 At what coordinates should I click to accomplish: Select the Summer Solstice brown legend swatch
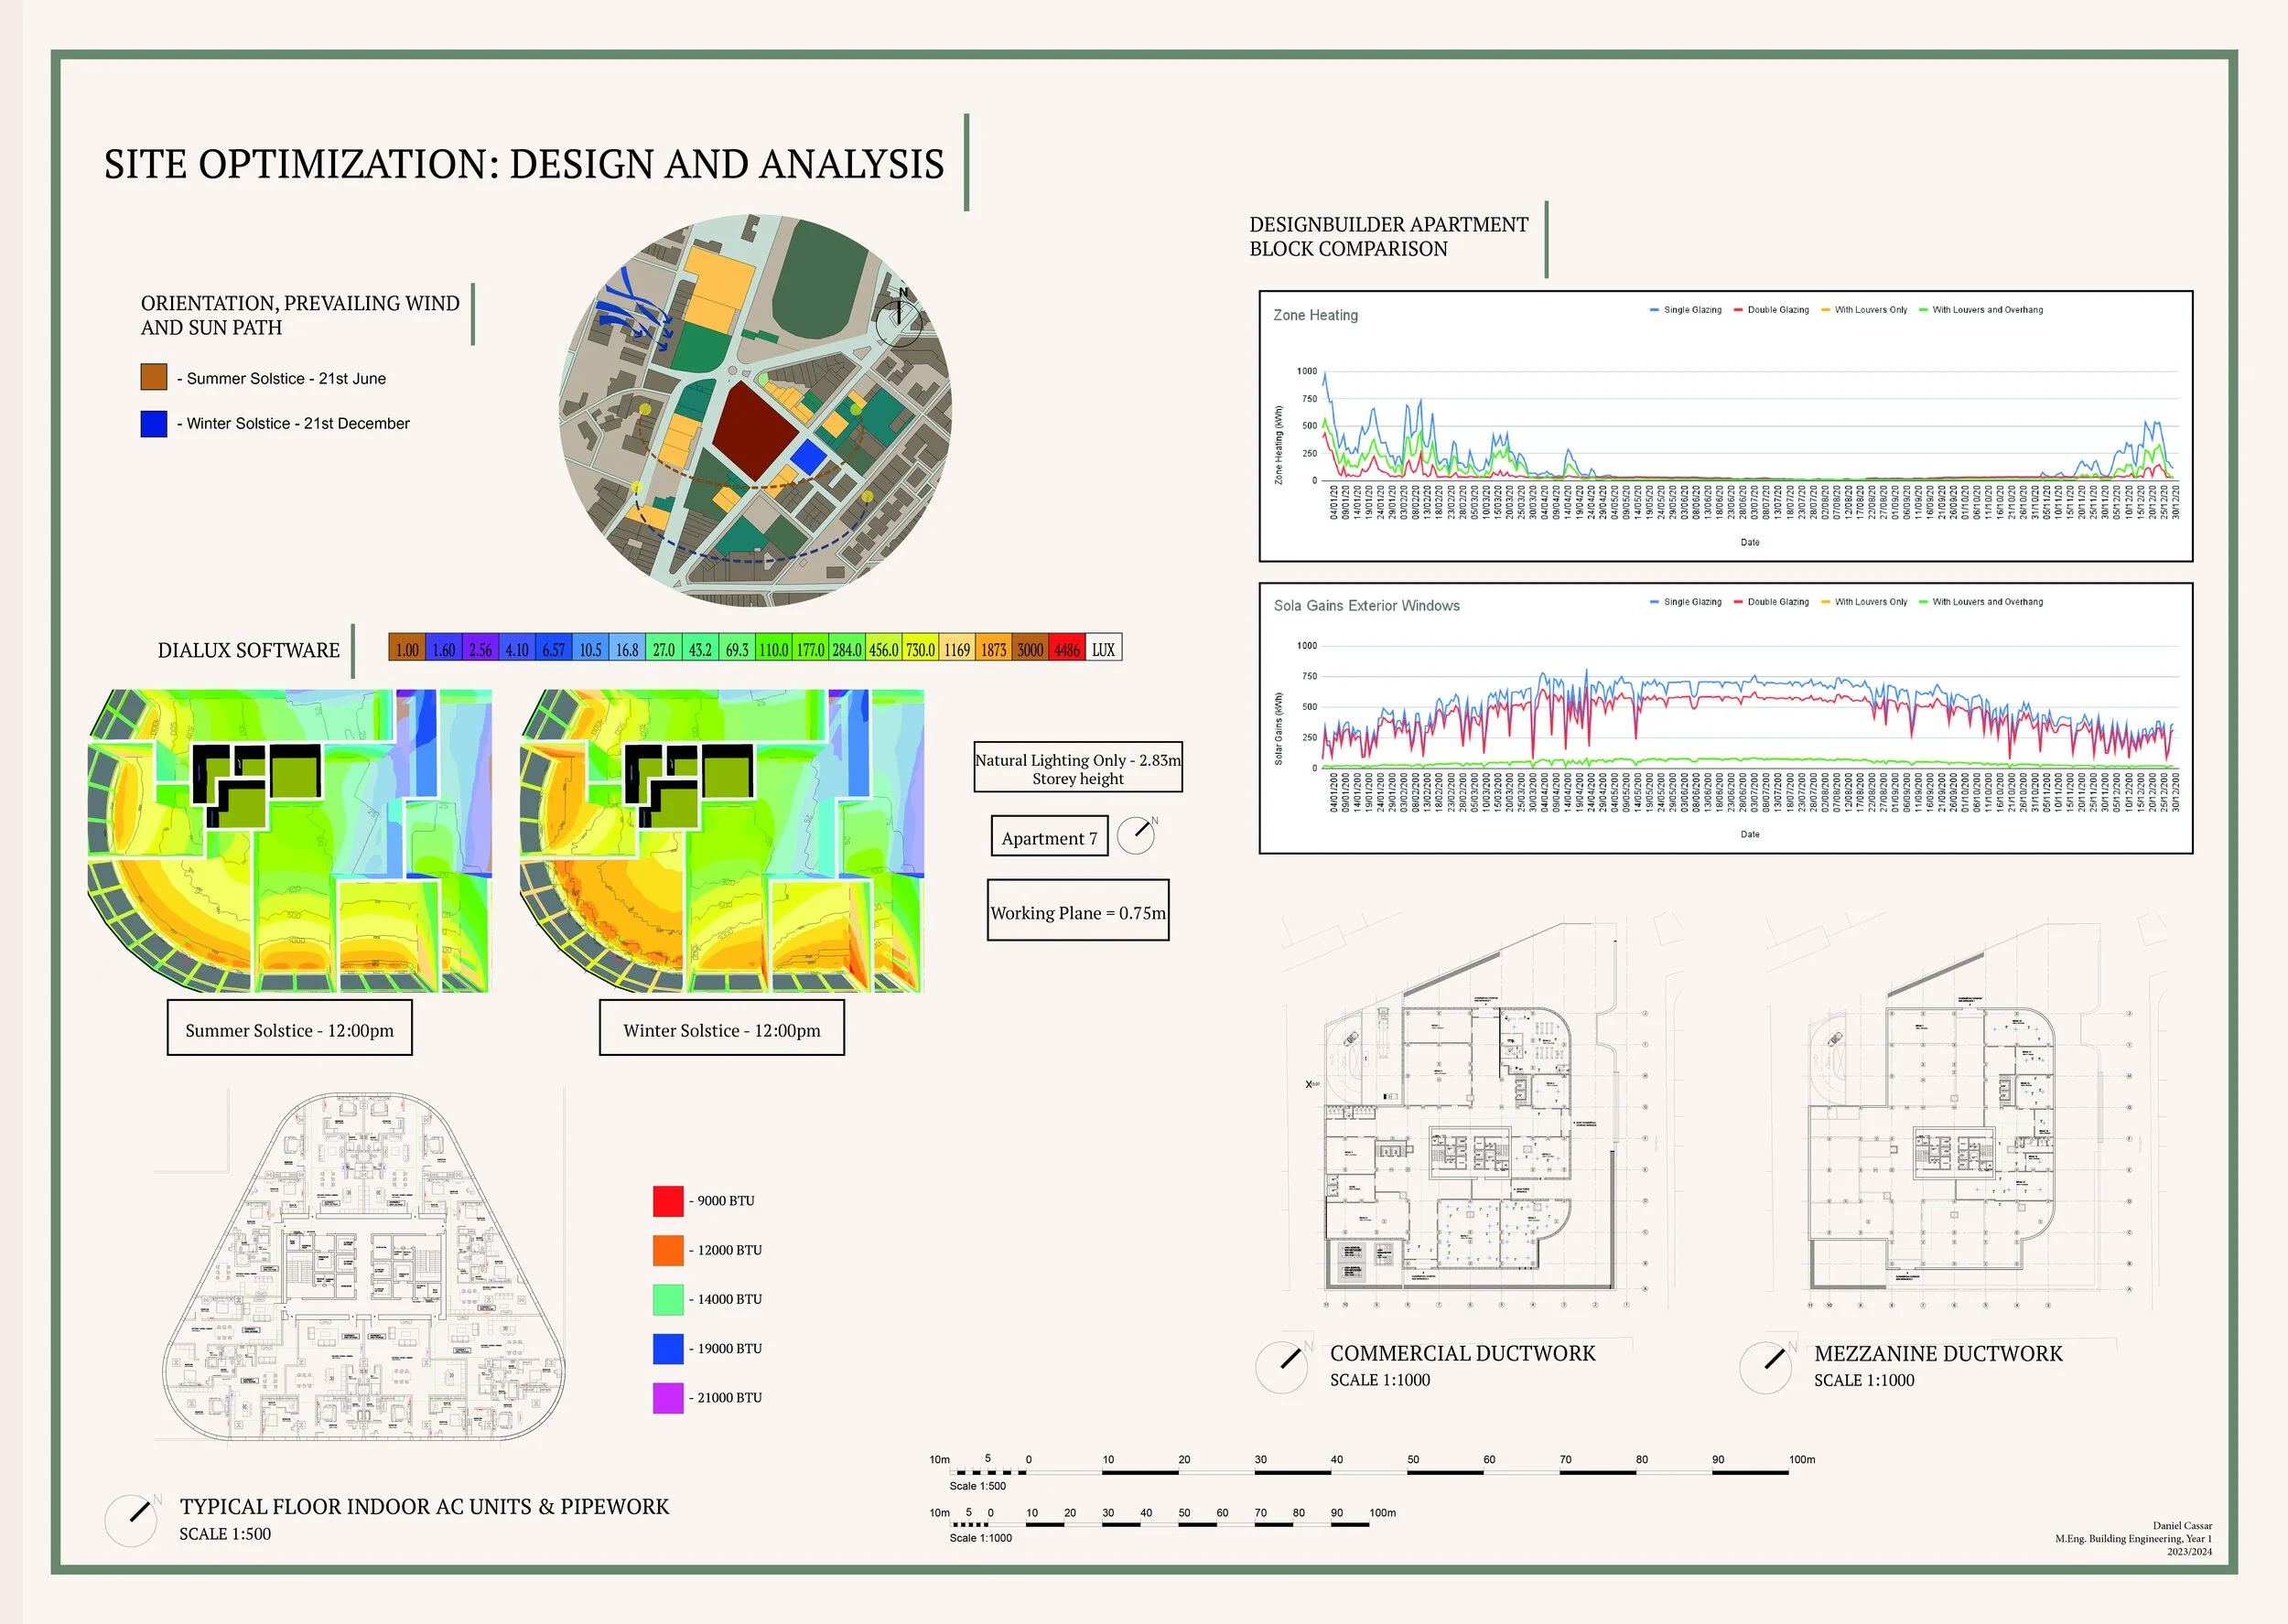pos(154,377)
